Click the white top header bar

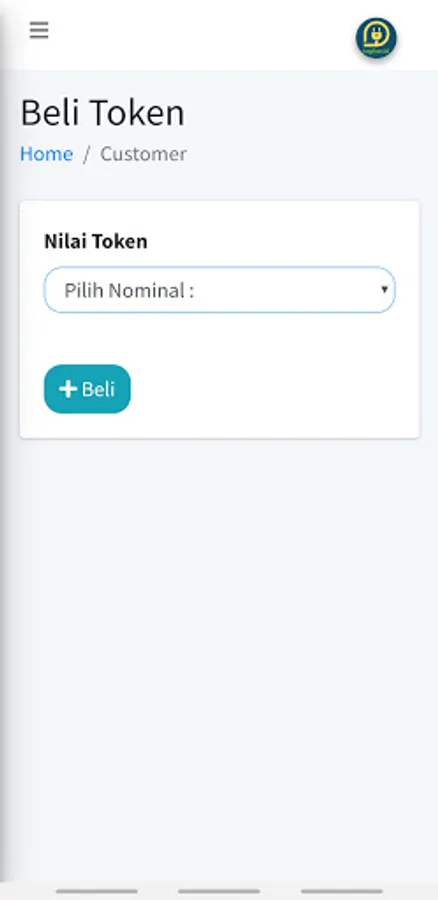point(201,34)
